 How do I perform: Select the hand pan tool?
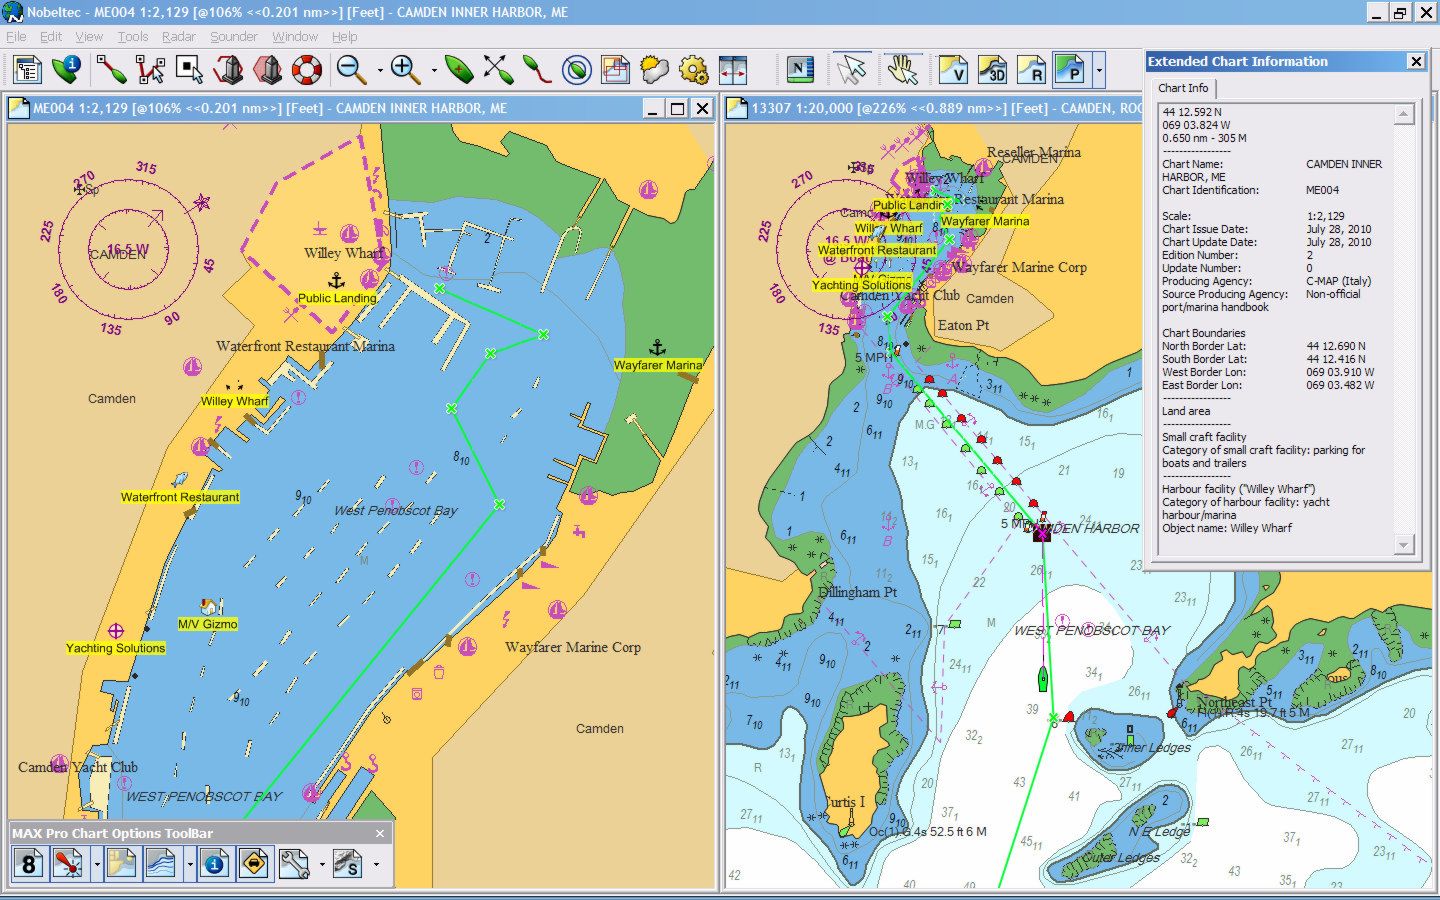902,70
